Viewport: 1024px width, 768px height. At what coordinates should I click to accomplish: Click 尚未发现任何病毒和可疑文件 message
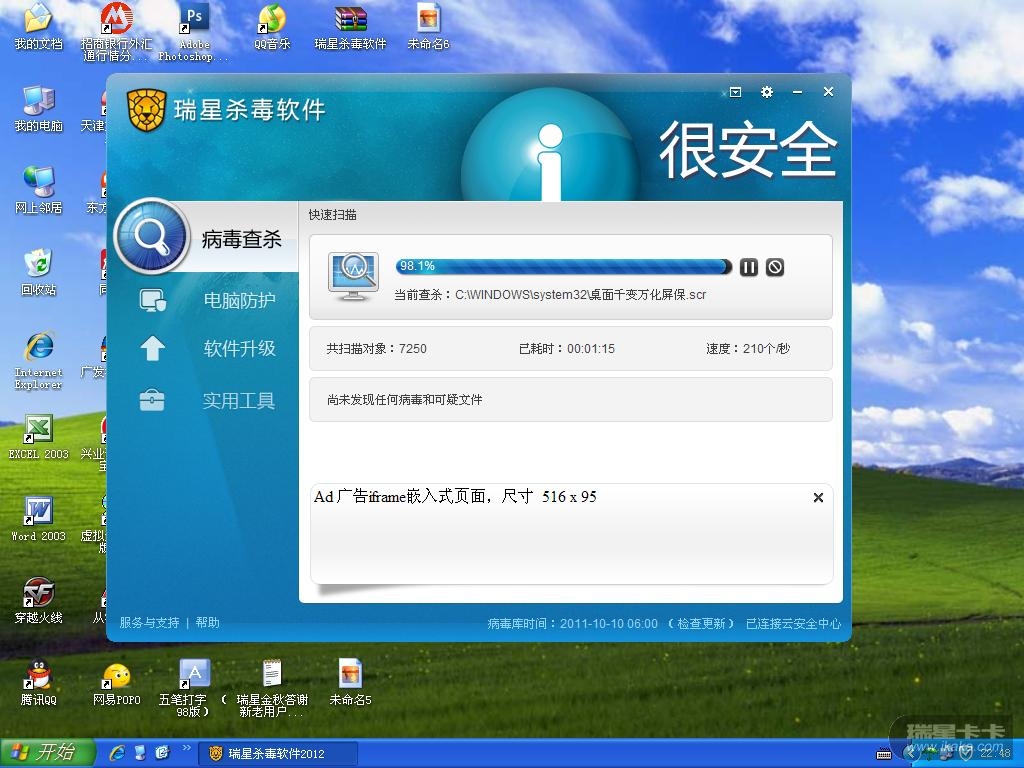click(404, 400)
